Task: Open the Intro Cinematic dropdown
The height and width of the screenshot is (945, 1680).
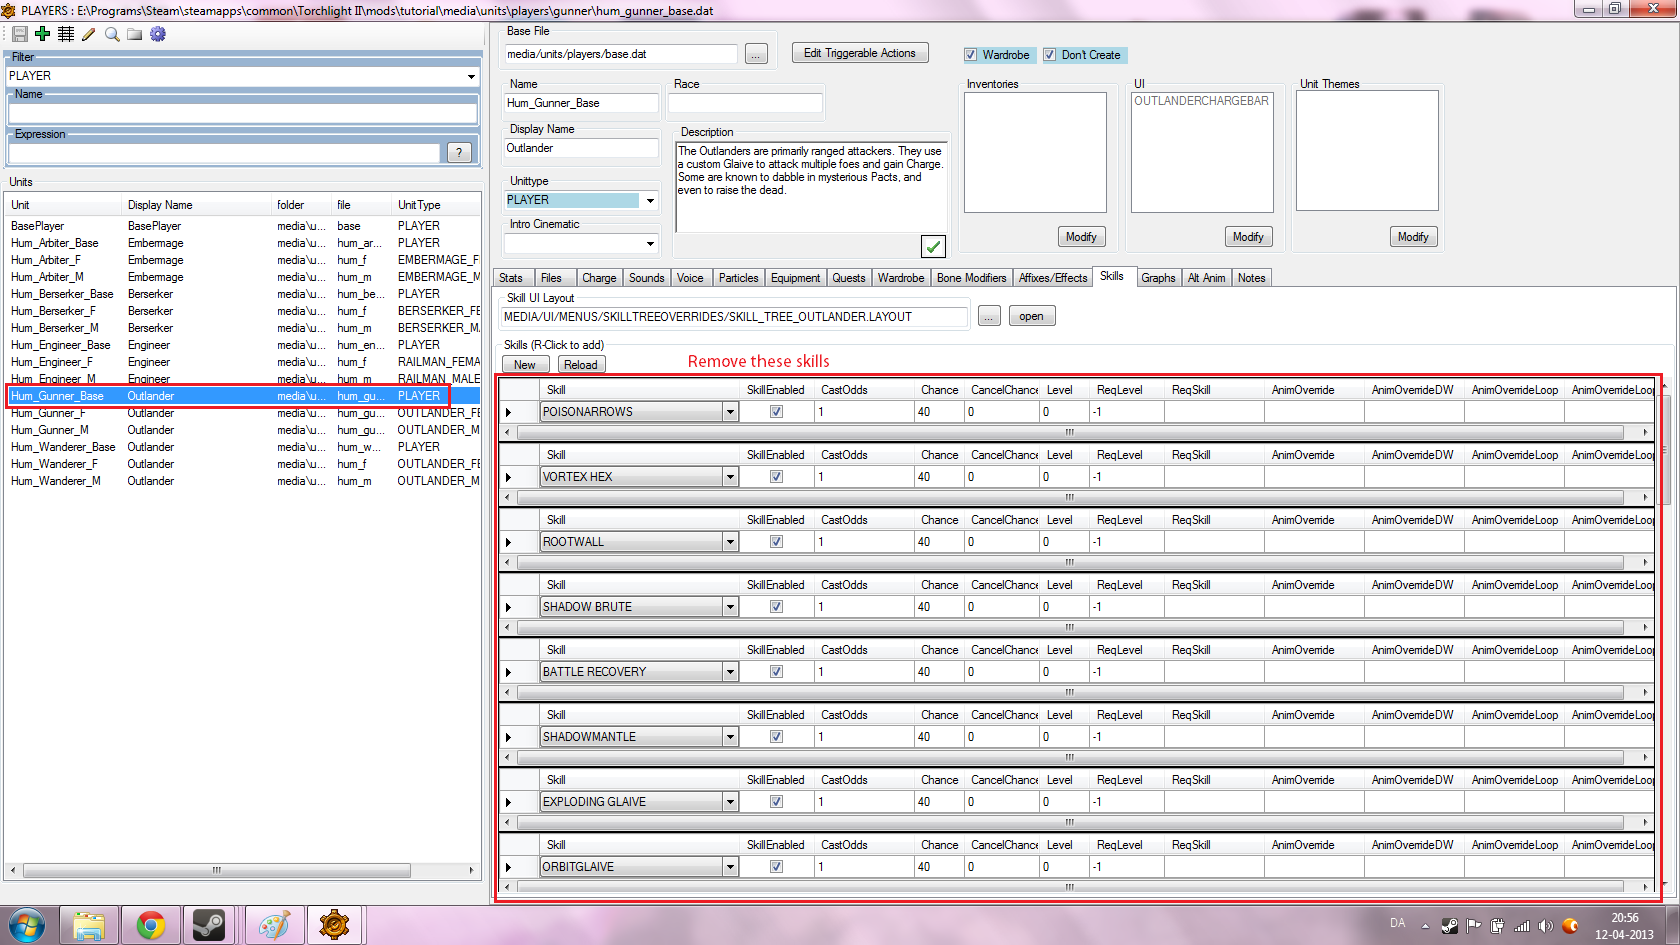Action: [x=650, y=243]
